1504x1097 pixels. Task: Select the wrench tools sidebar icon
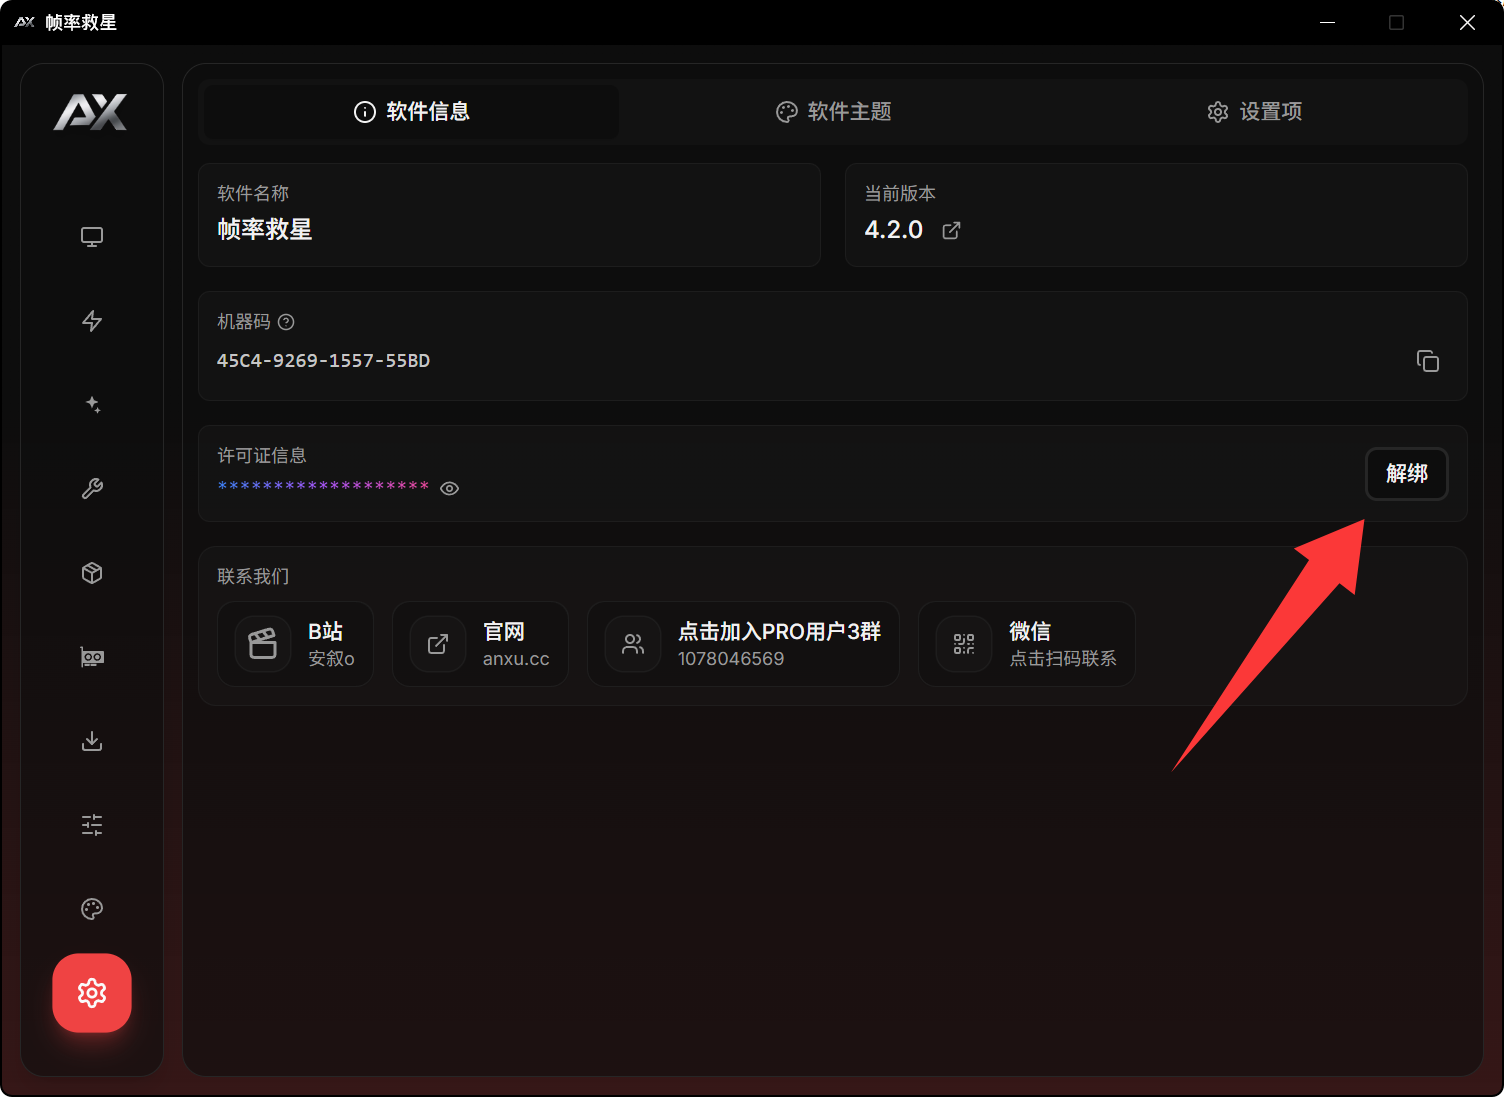point(92,489)
